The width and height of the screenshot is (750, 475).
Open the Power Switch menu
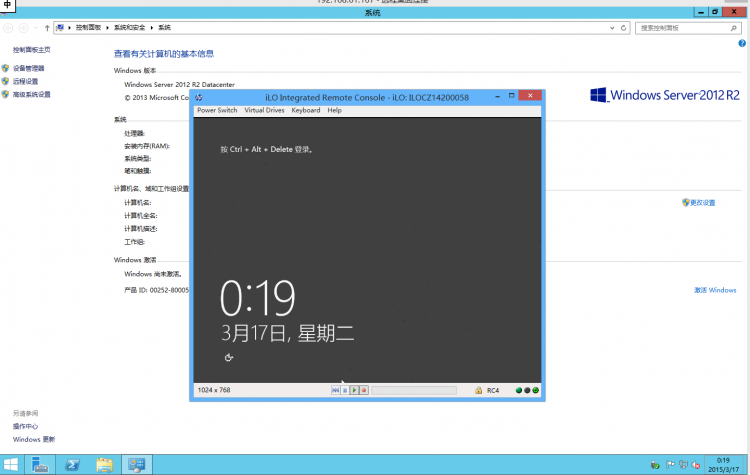(x=217, y=110)
